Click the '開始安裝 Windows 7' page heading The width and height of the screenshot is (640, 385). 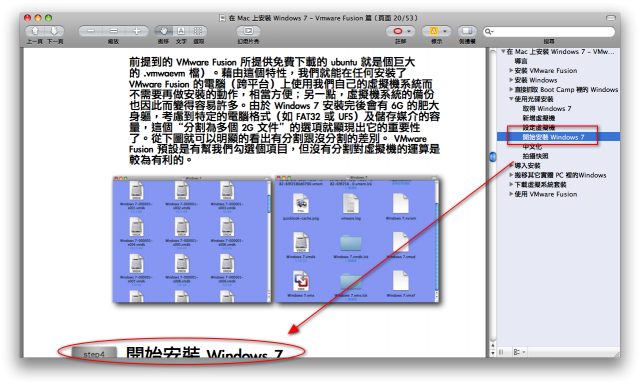(204, 353)
